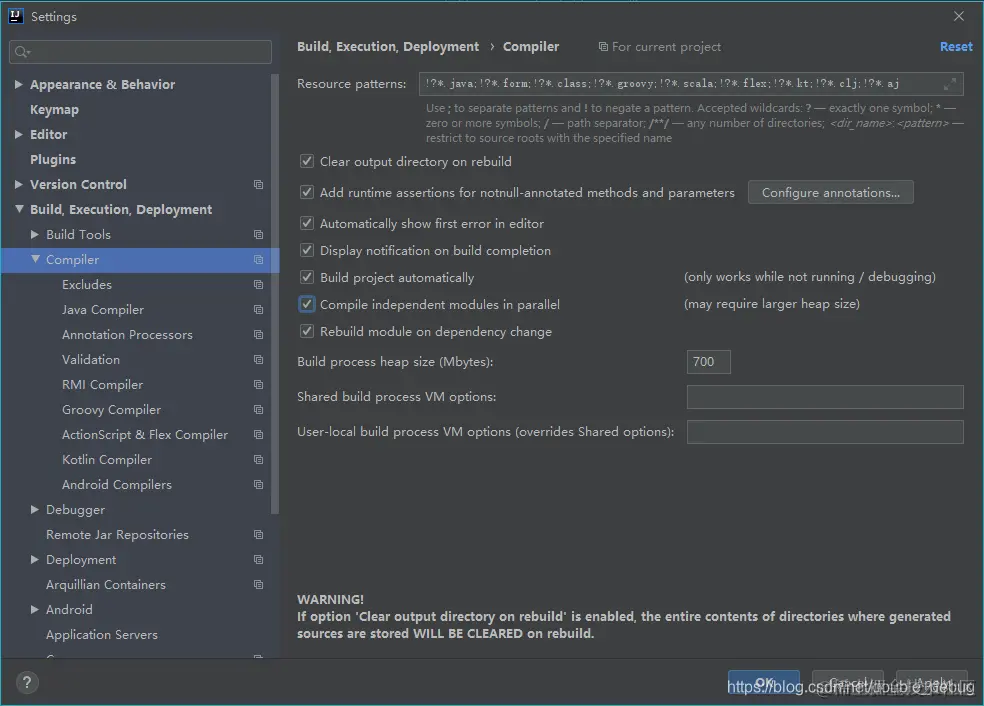Open the Plugins settings page
The width and height of the screenshot is (984, 706).
click(53, 159)
